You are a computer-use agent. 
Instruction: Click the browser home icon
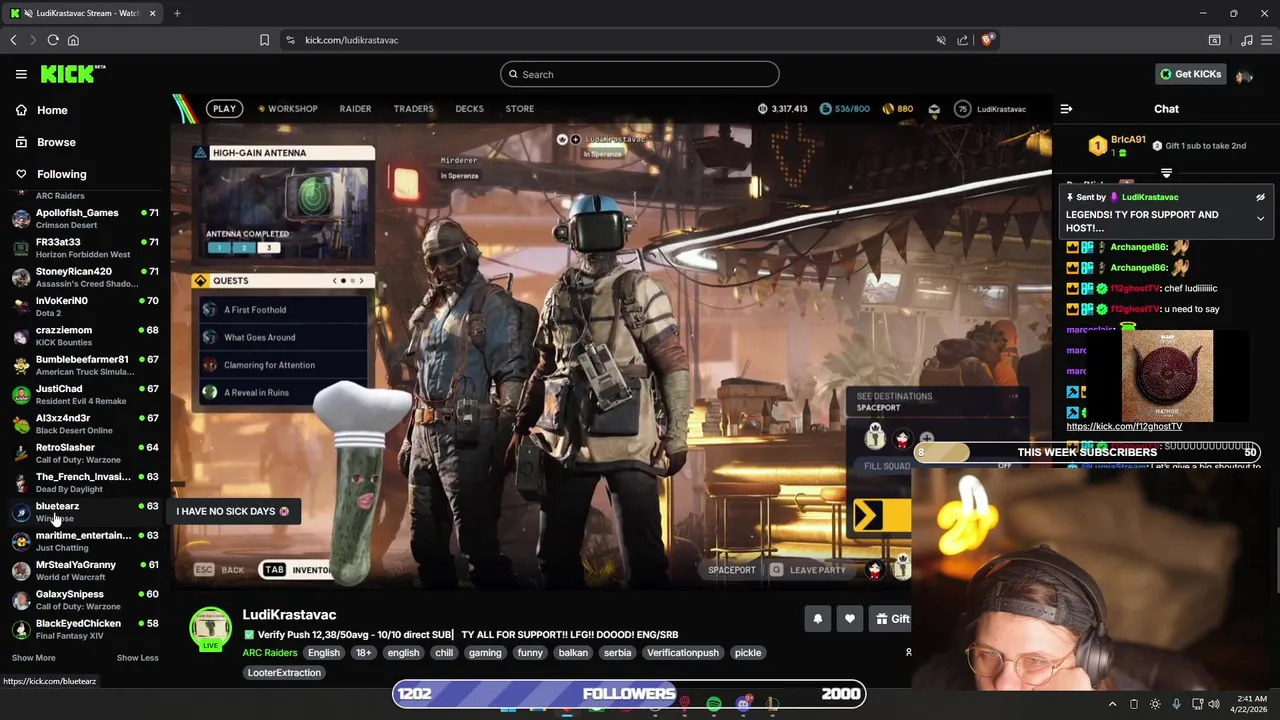73,40
